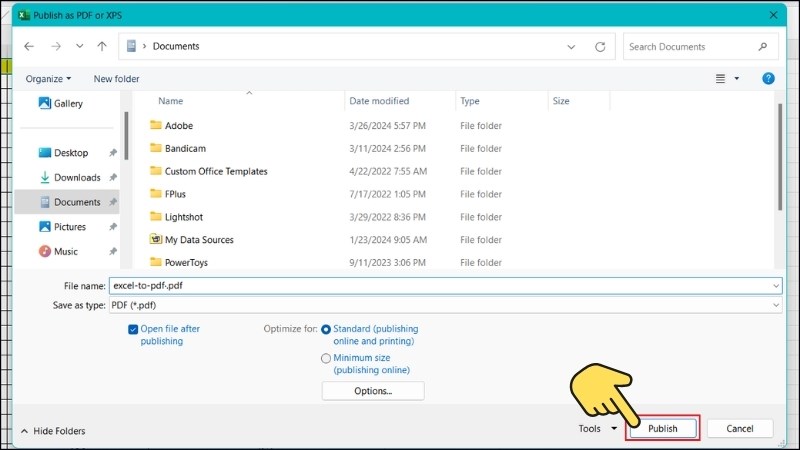Open the Options... button
This screenshot has height=450, width=800.
click(373, 391)
